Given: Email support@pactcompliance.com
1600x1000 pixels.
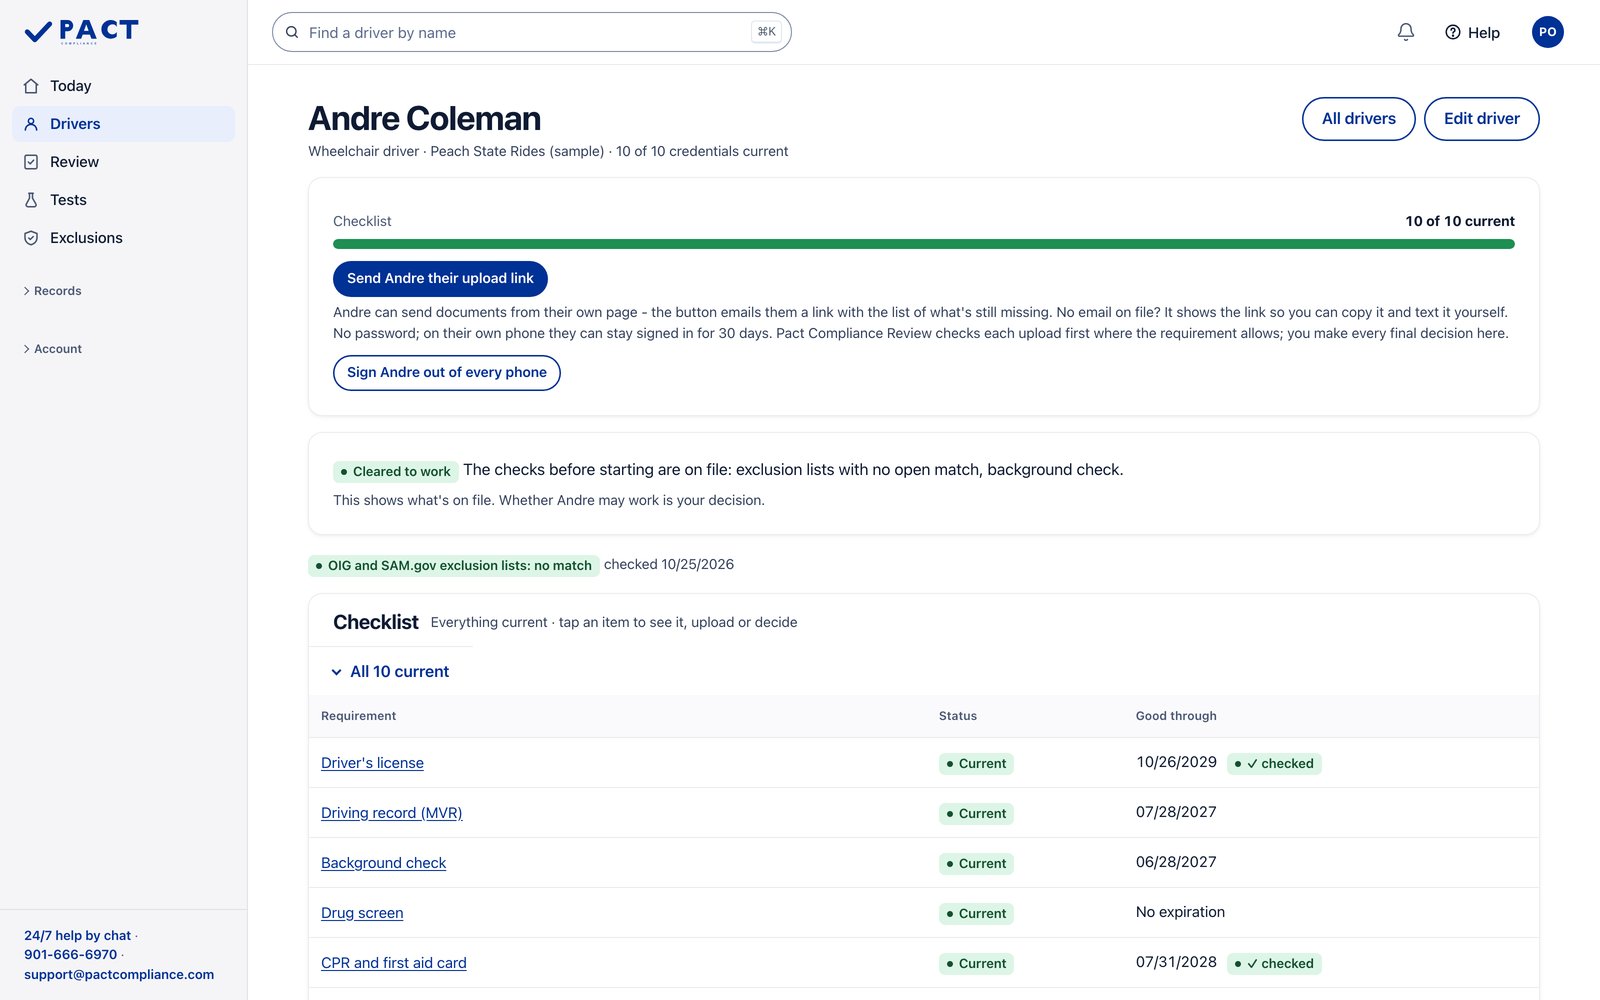Looking at the screenshot, I should click(119, 975).
